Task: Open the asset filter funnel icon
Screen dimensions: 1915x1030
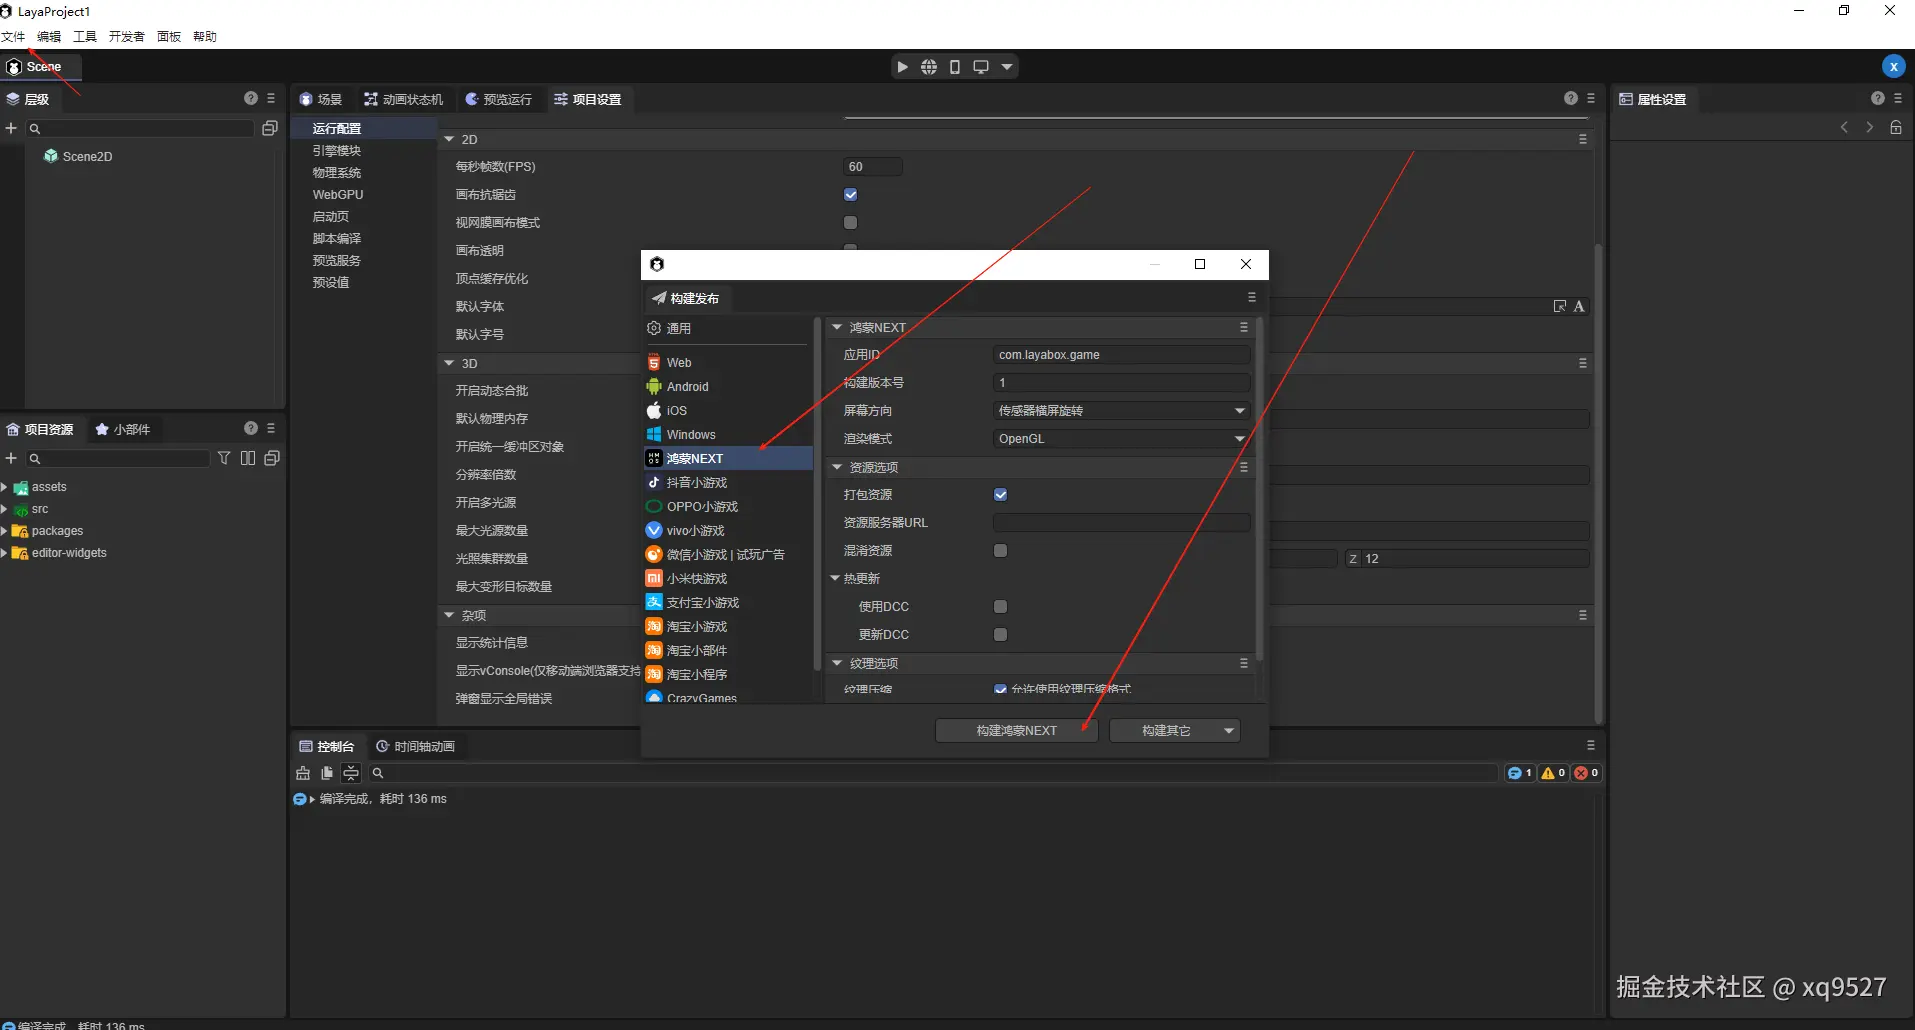Action: pos(224,458)
